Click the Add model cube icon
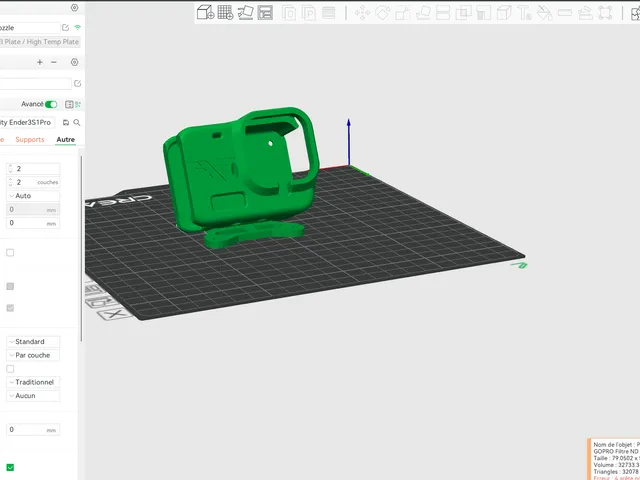Screen dimensions: 640x480 (205, 12)
